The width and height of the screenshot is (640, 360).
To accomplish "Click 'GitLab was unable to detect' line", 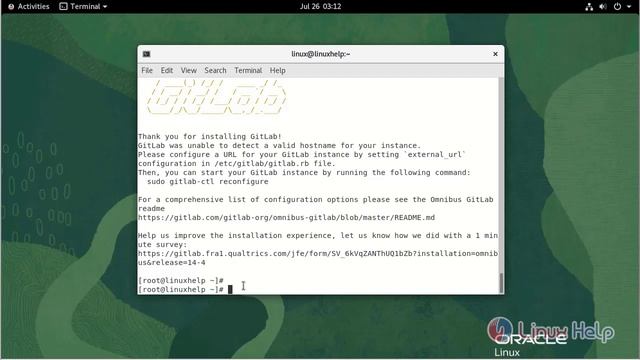I will [x=279, y=146].
